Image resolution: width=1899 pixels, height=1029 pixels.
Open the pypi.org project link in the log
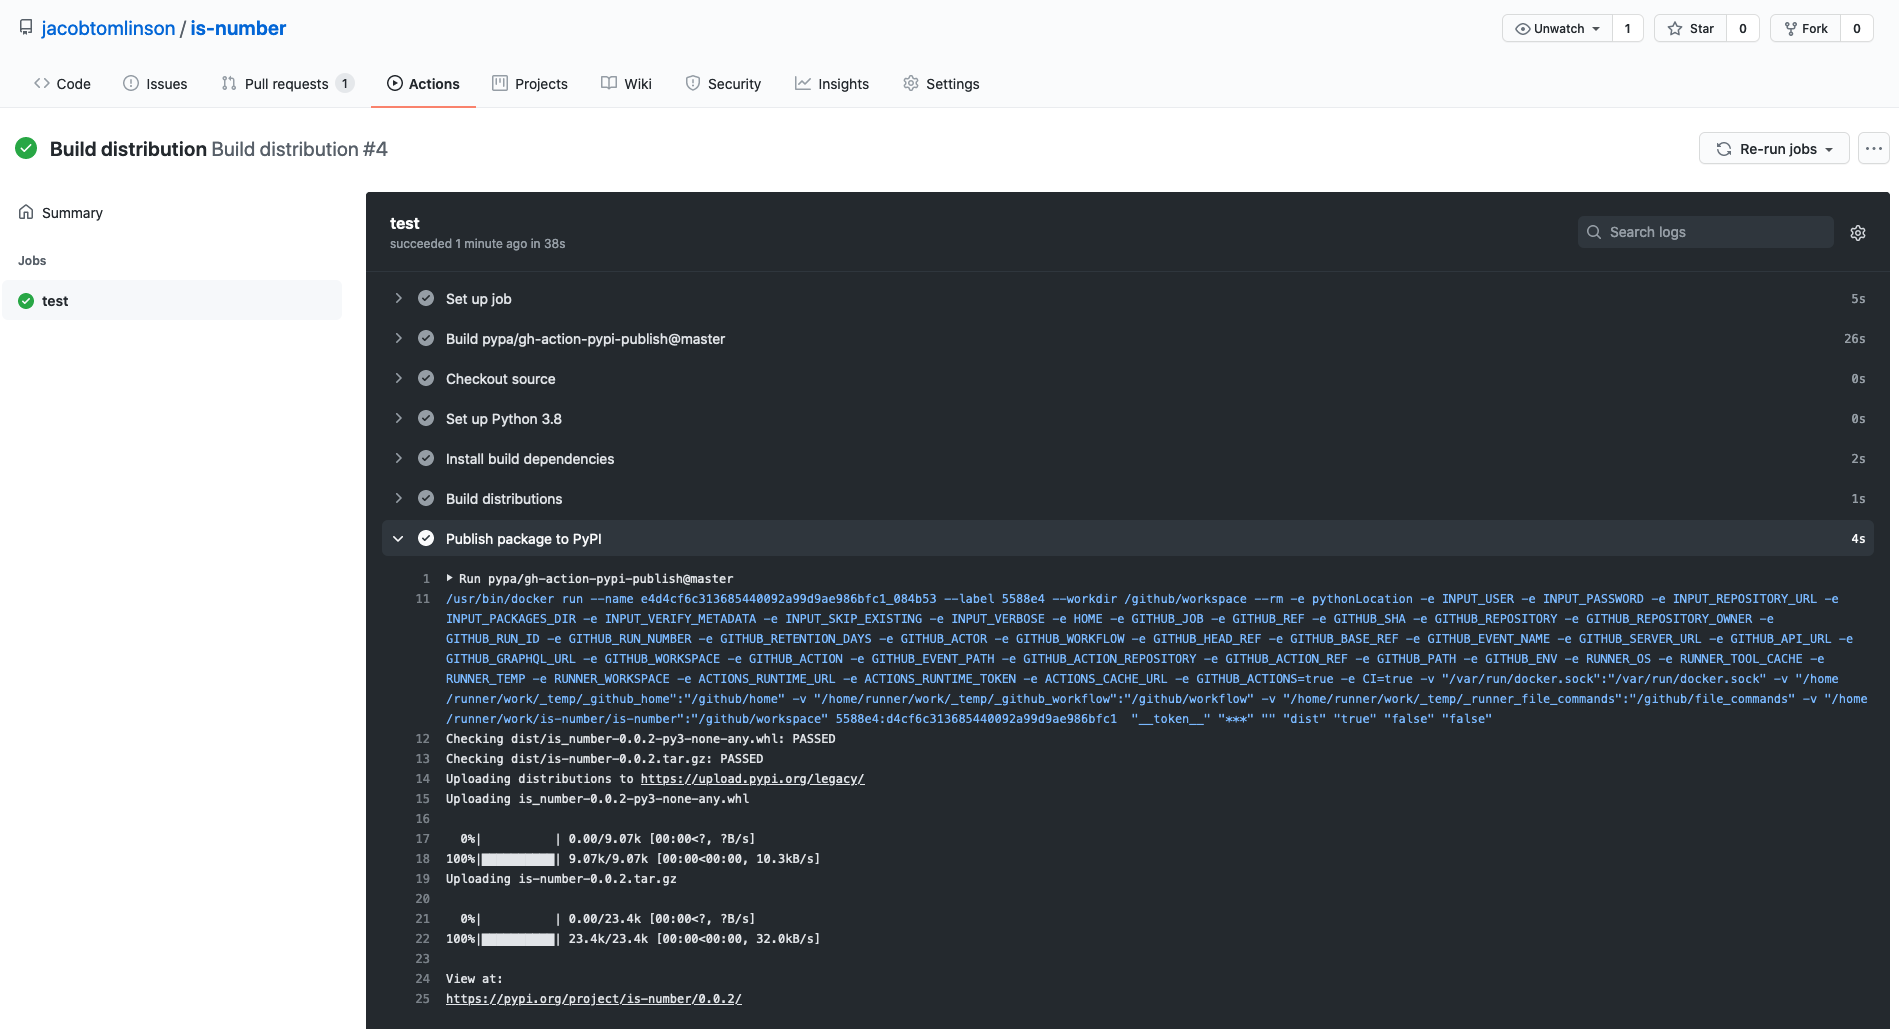(593, 998)
